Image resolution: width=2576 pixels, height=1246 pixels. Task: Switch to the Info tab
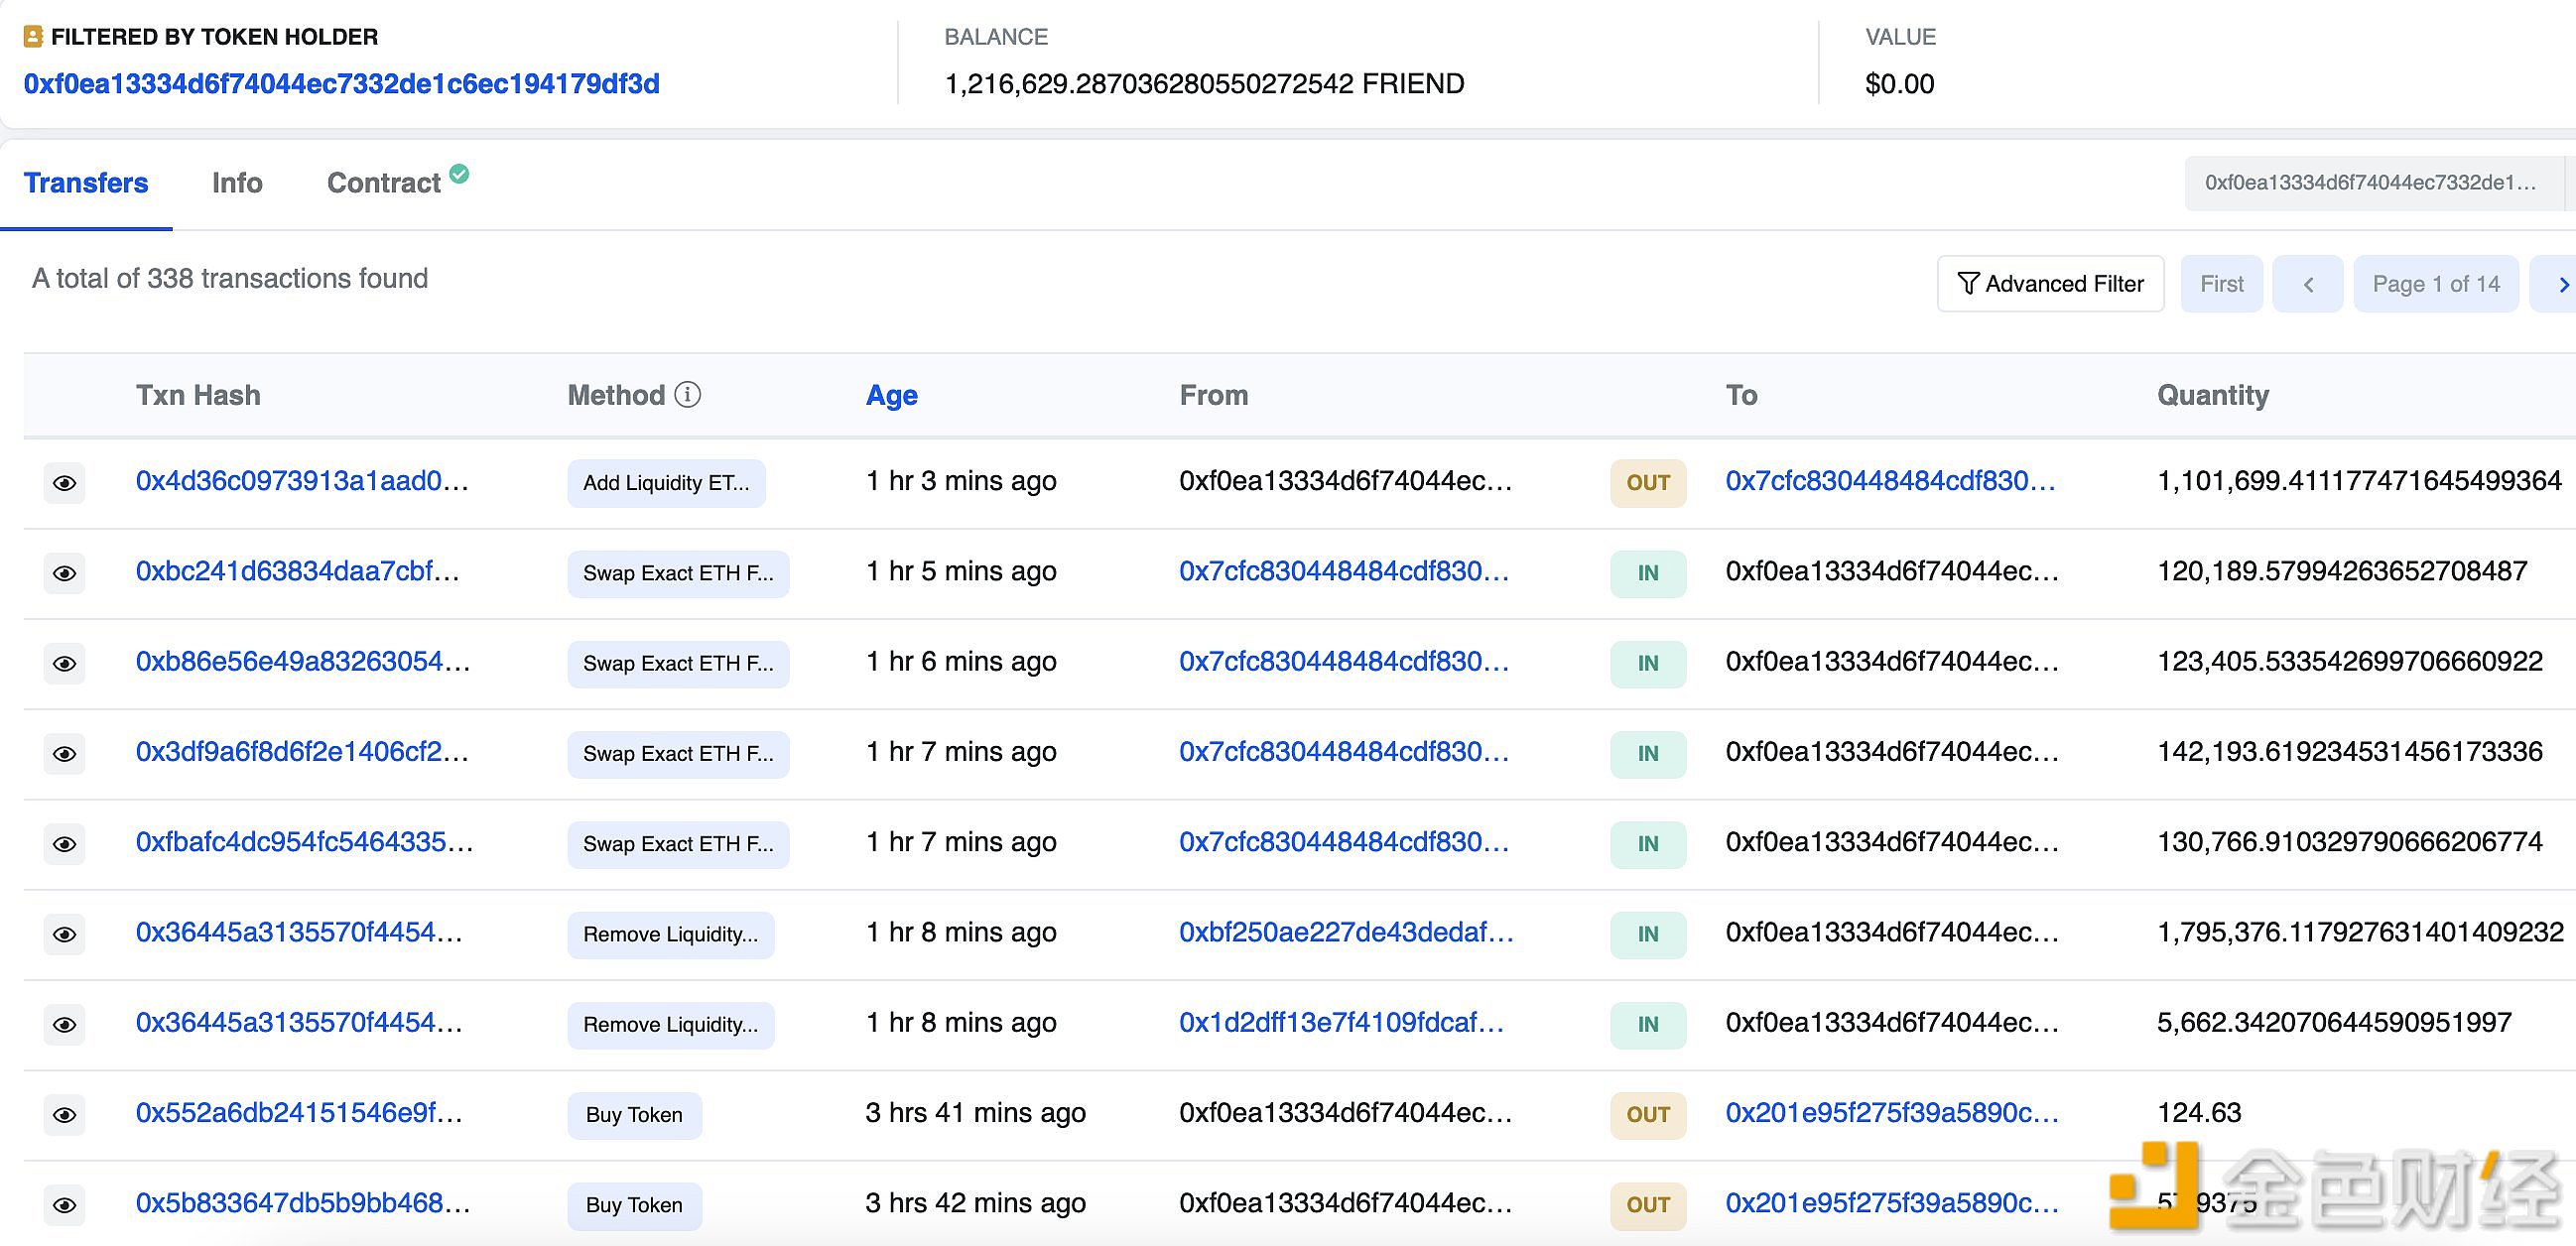[x=237, y=183]
